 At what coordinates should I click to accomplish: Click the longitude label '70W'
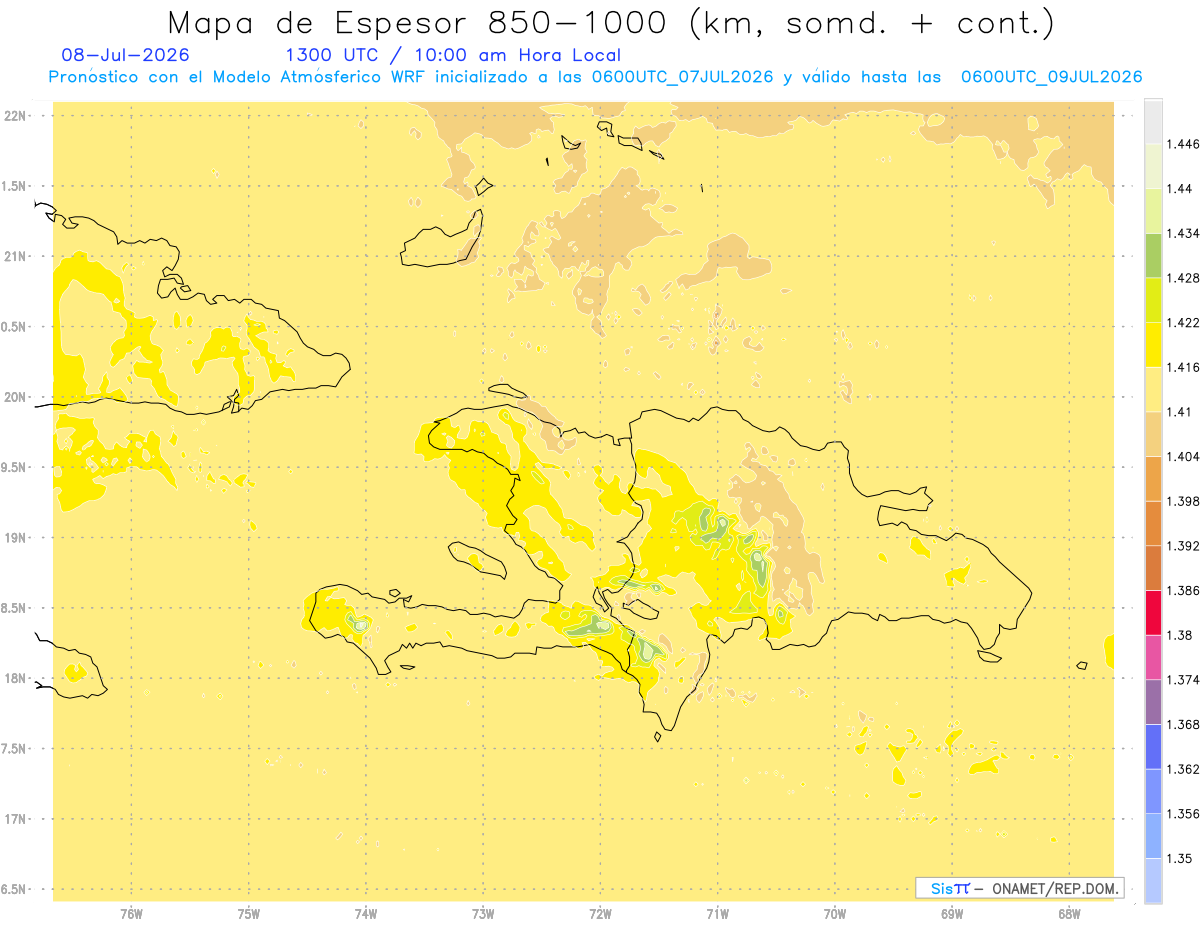click(835, 913)
